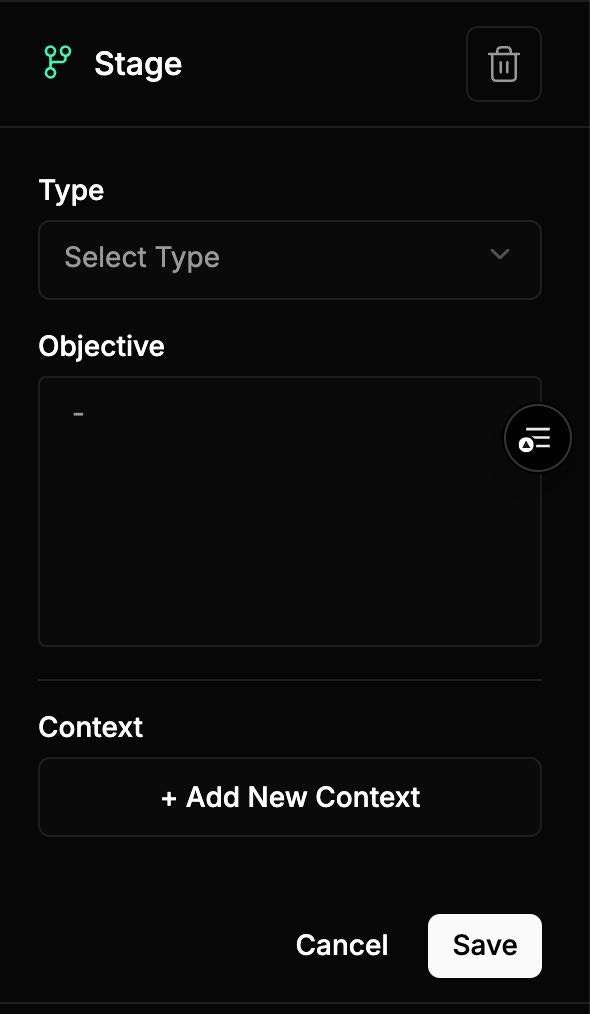Screen dimensions: 590x1014
Task: Click the text 'Add New Context'
Action: (303, 797)
